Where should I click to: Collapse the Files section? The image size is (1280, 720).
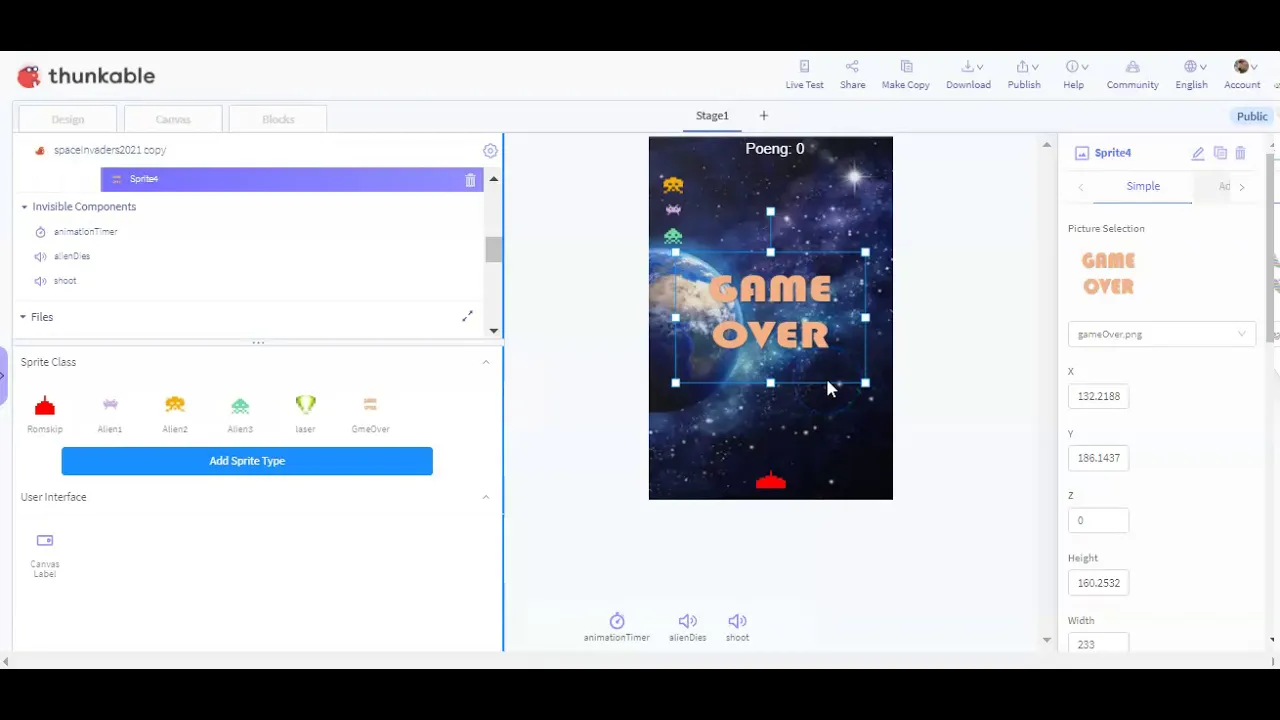point(23,317)
